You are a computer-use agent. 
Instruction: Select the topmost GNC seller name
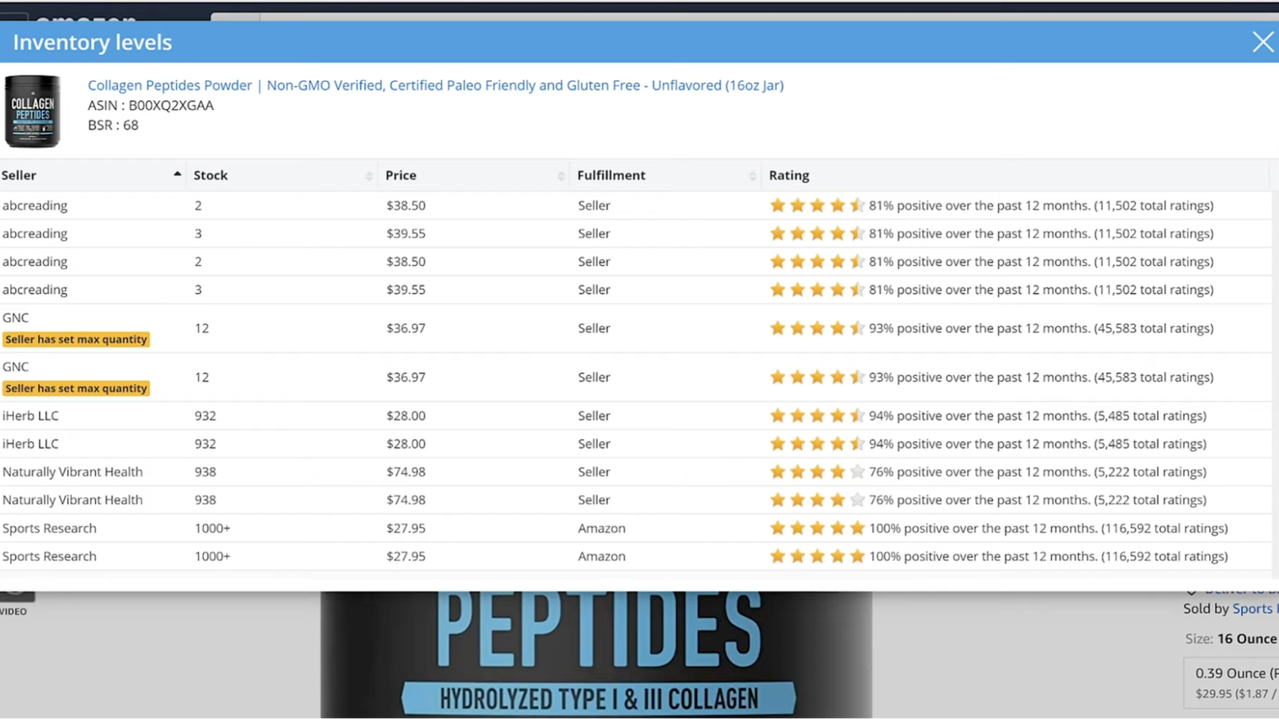16,318
